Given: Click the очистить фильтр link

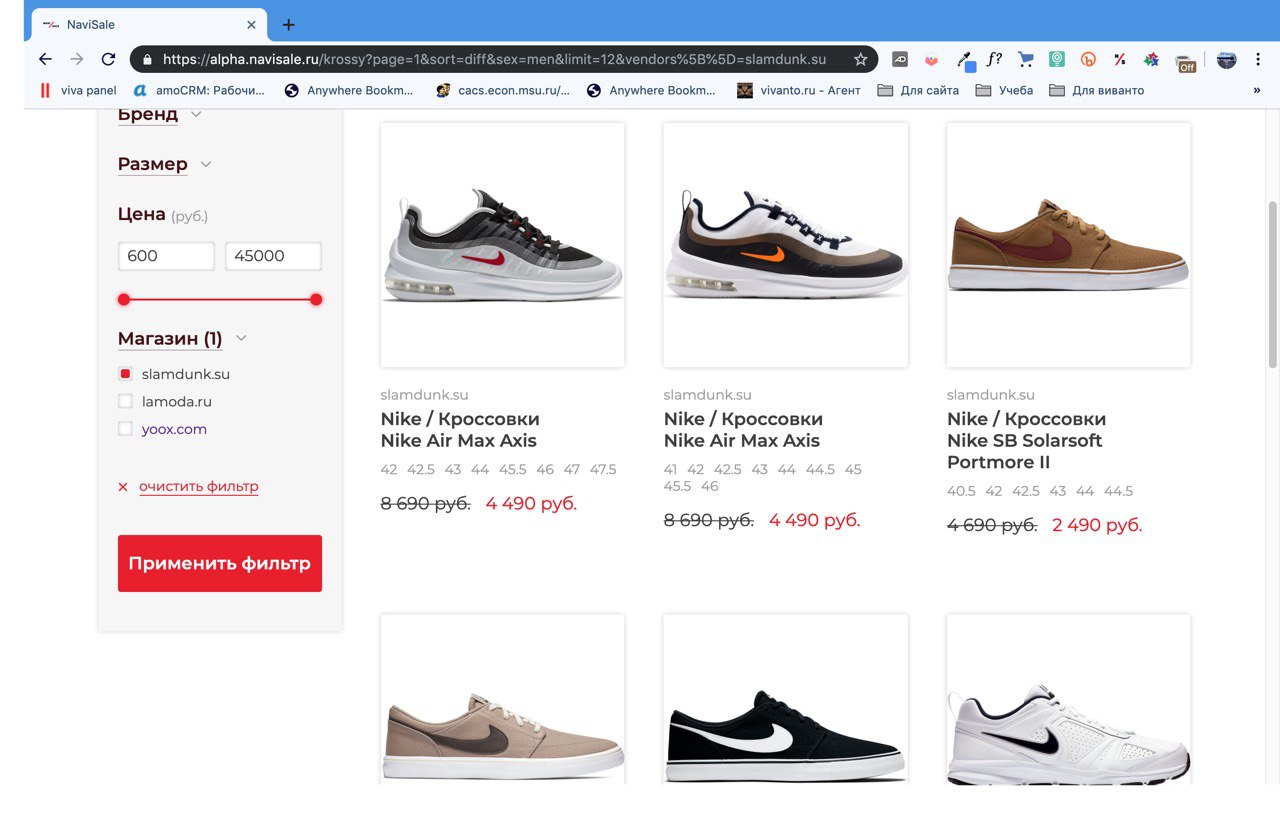Looking at the screenshot, I should [x=199, y=487].
